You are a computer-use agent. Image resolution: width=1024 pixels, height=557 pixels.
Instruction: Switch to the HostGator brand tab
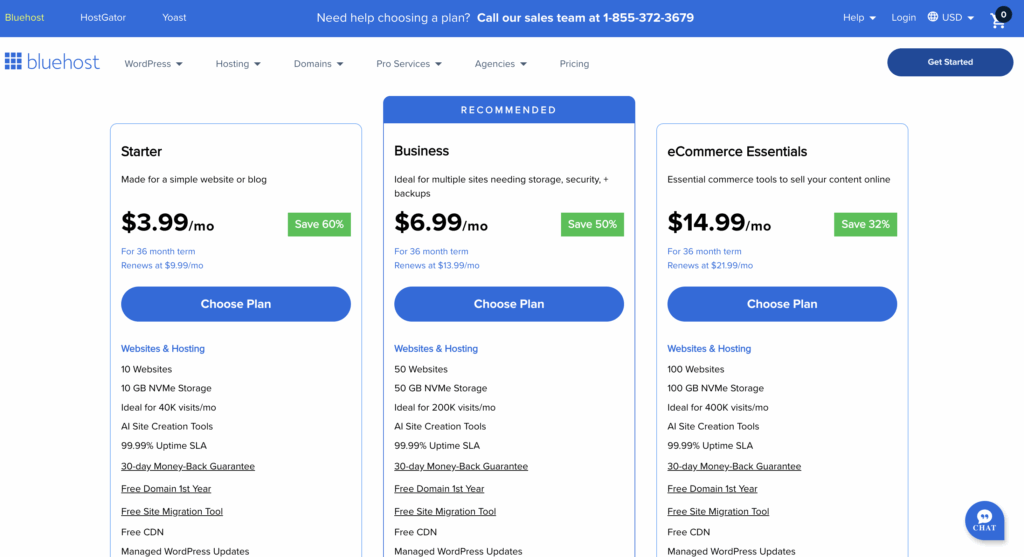pos(104,18)
